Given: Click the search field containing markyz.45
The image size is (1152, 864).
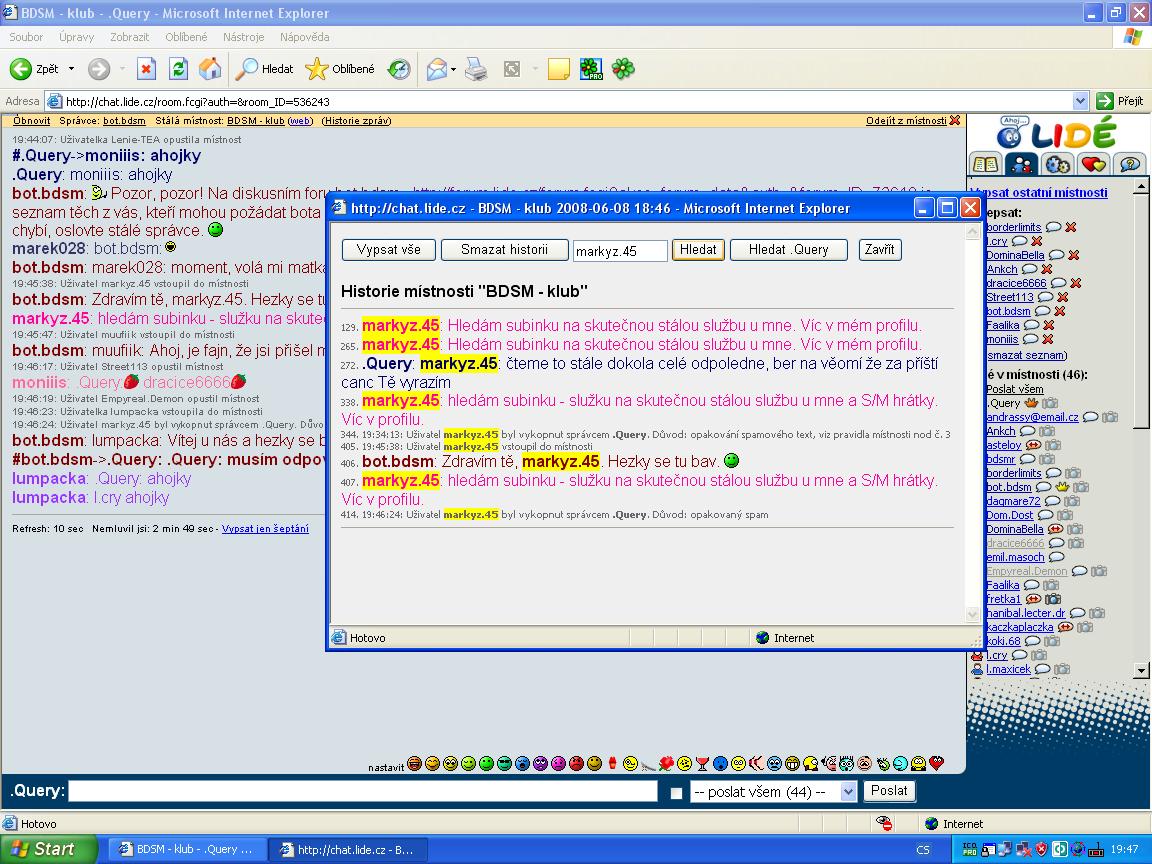Looking at the screenshot, I should [x=620, y=251].
